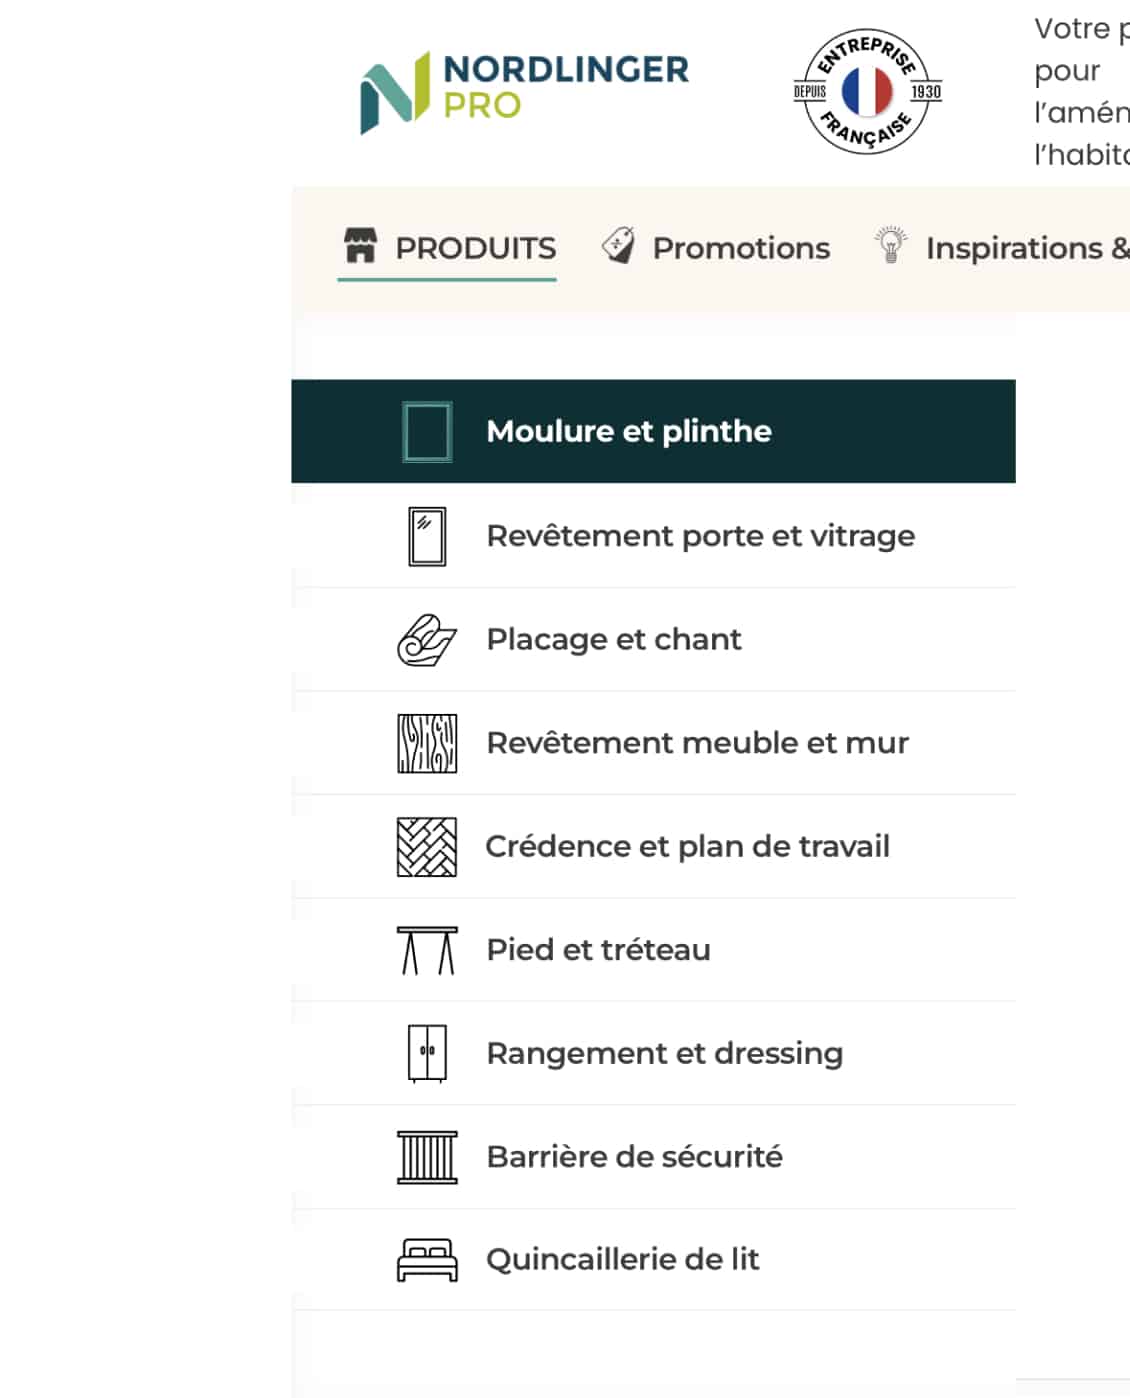Screen dimensions: 1130x1398
Task: Click the wardrobe storage icon
Action: tap(427, 1053)
